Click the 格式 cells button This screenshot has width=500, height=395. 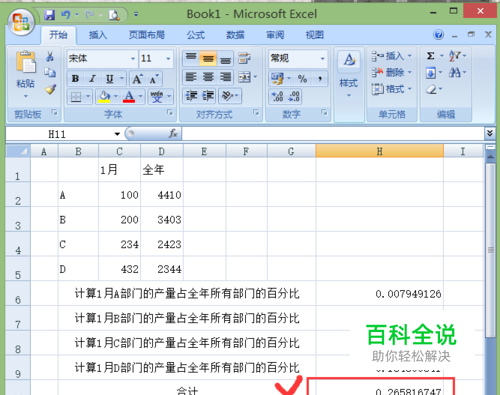pyautogui.click(x=391, y=89)
